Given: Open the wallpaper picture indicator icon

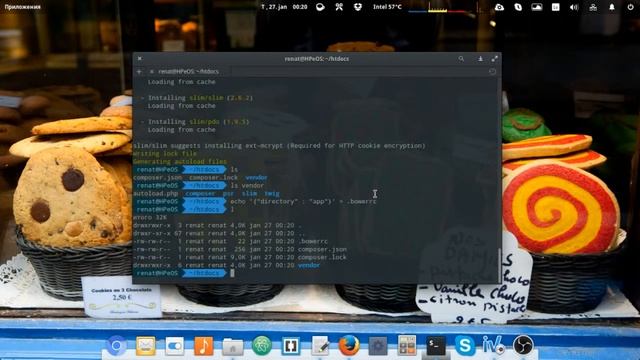Looking at the screenshot, I should click(x=537, y=7).
